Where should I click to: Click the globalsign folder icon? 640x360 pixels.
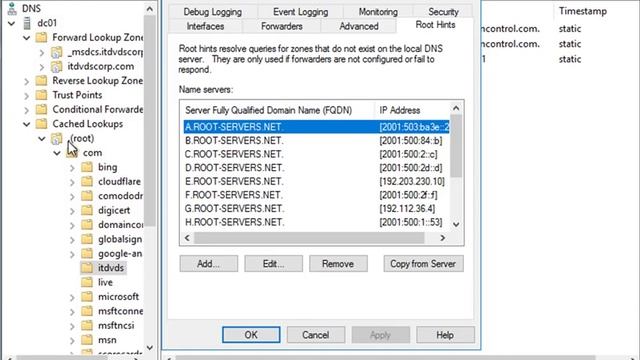click(87, 239)
